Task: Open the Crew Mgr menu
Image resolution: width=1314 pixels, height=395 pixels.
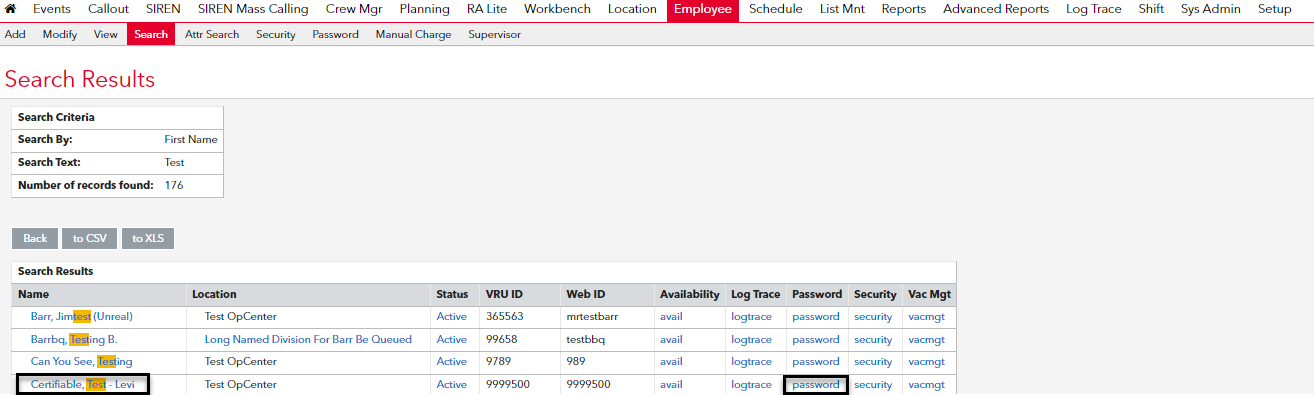Action: (x=354, y=9)
